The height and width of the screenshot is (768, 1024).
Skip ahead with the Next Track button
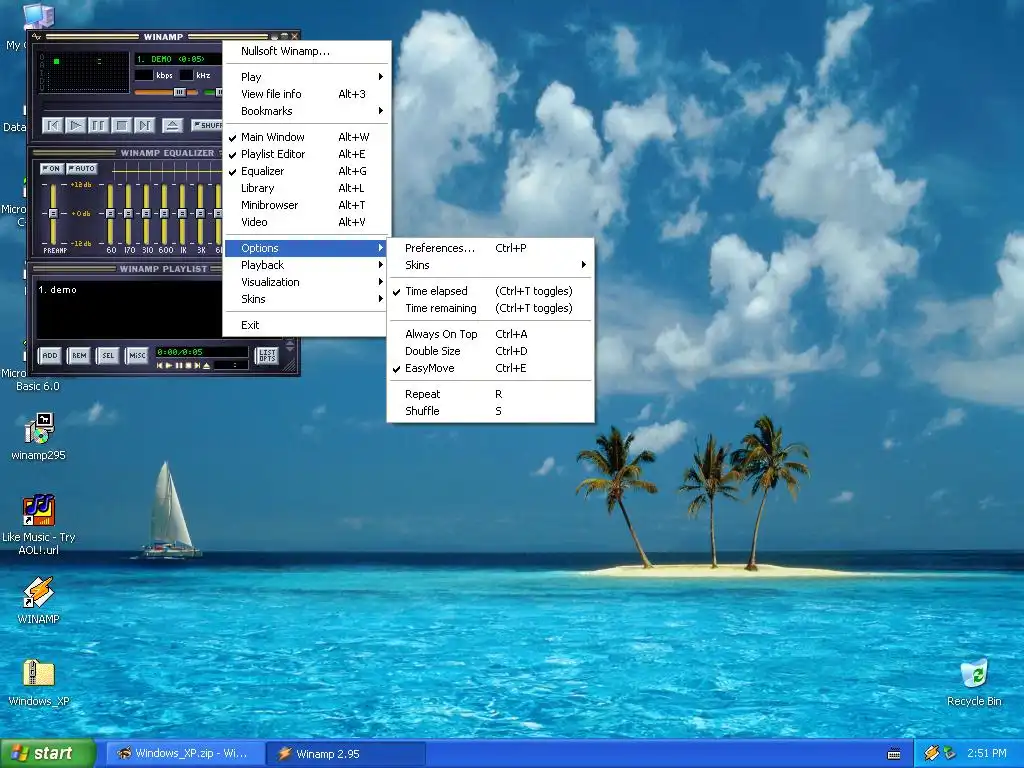click(x=144, y=125)
